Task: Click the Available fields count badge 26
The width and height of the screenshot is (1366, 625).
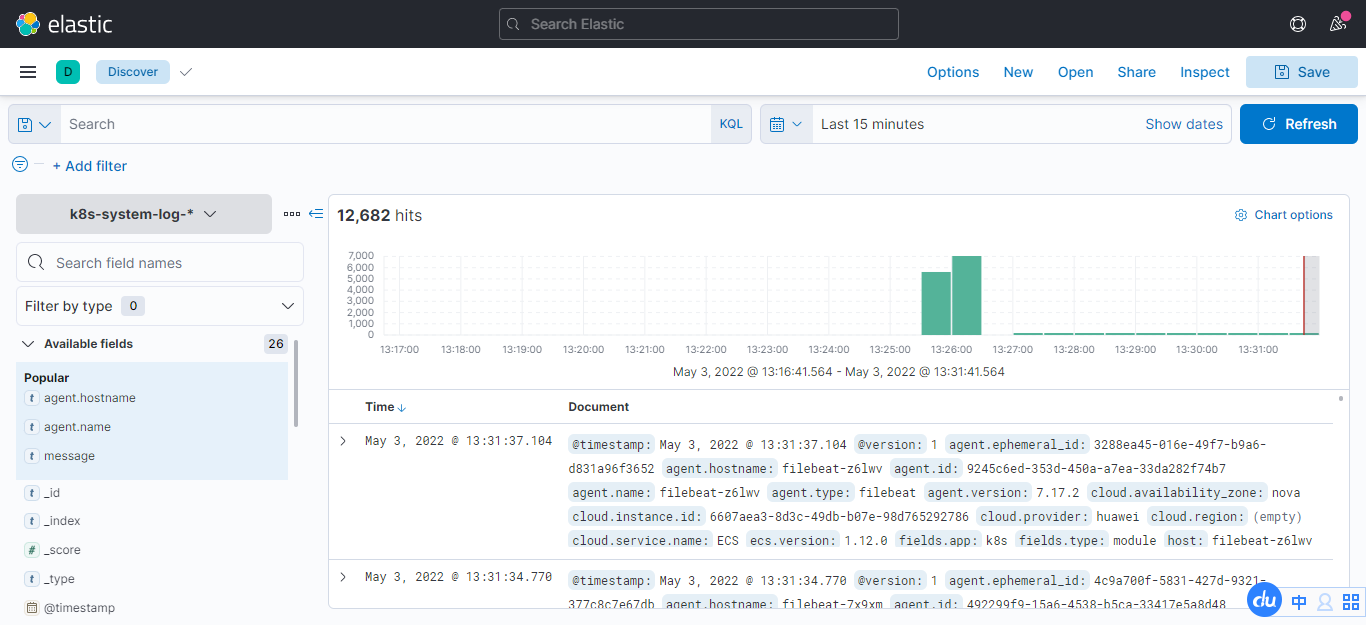Action: coord(276,344)
